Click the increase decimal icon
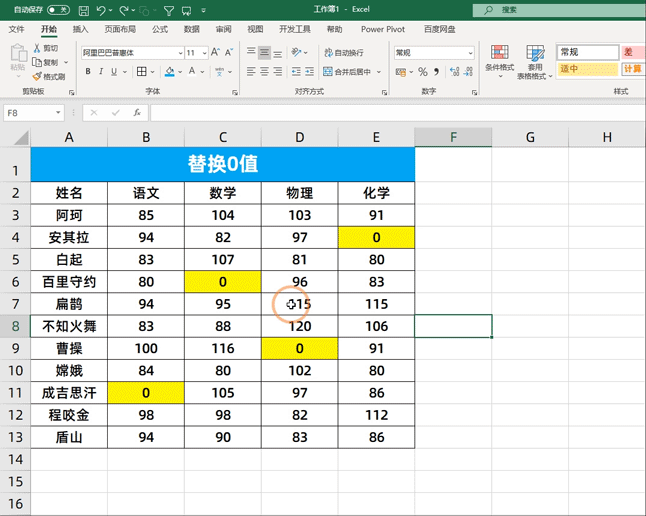646x516 pixels. 454,72
